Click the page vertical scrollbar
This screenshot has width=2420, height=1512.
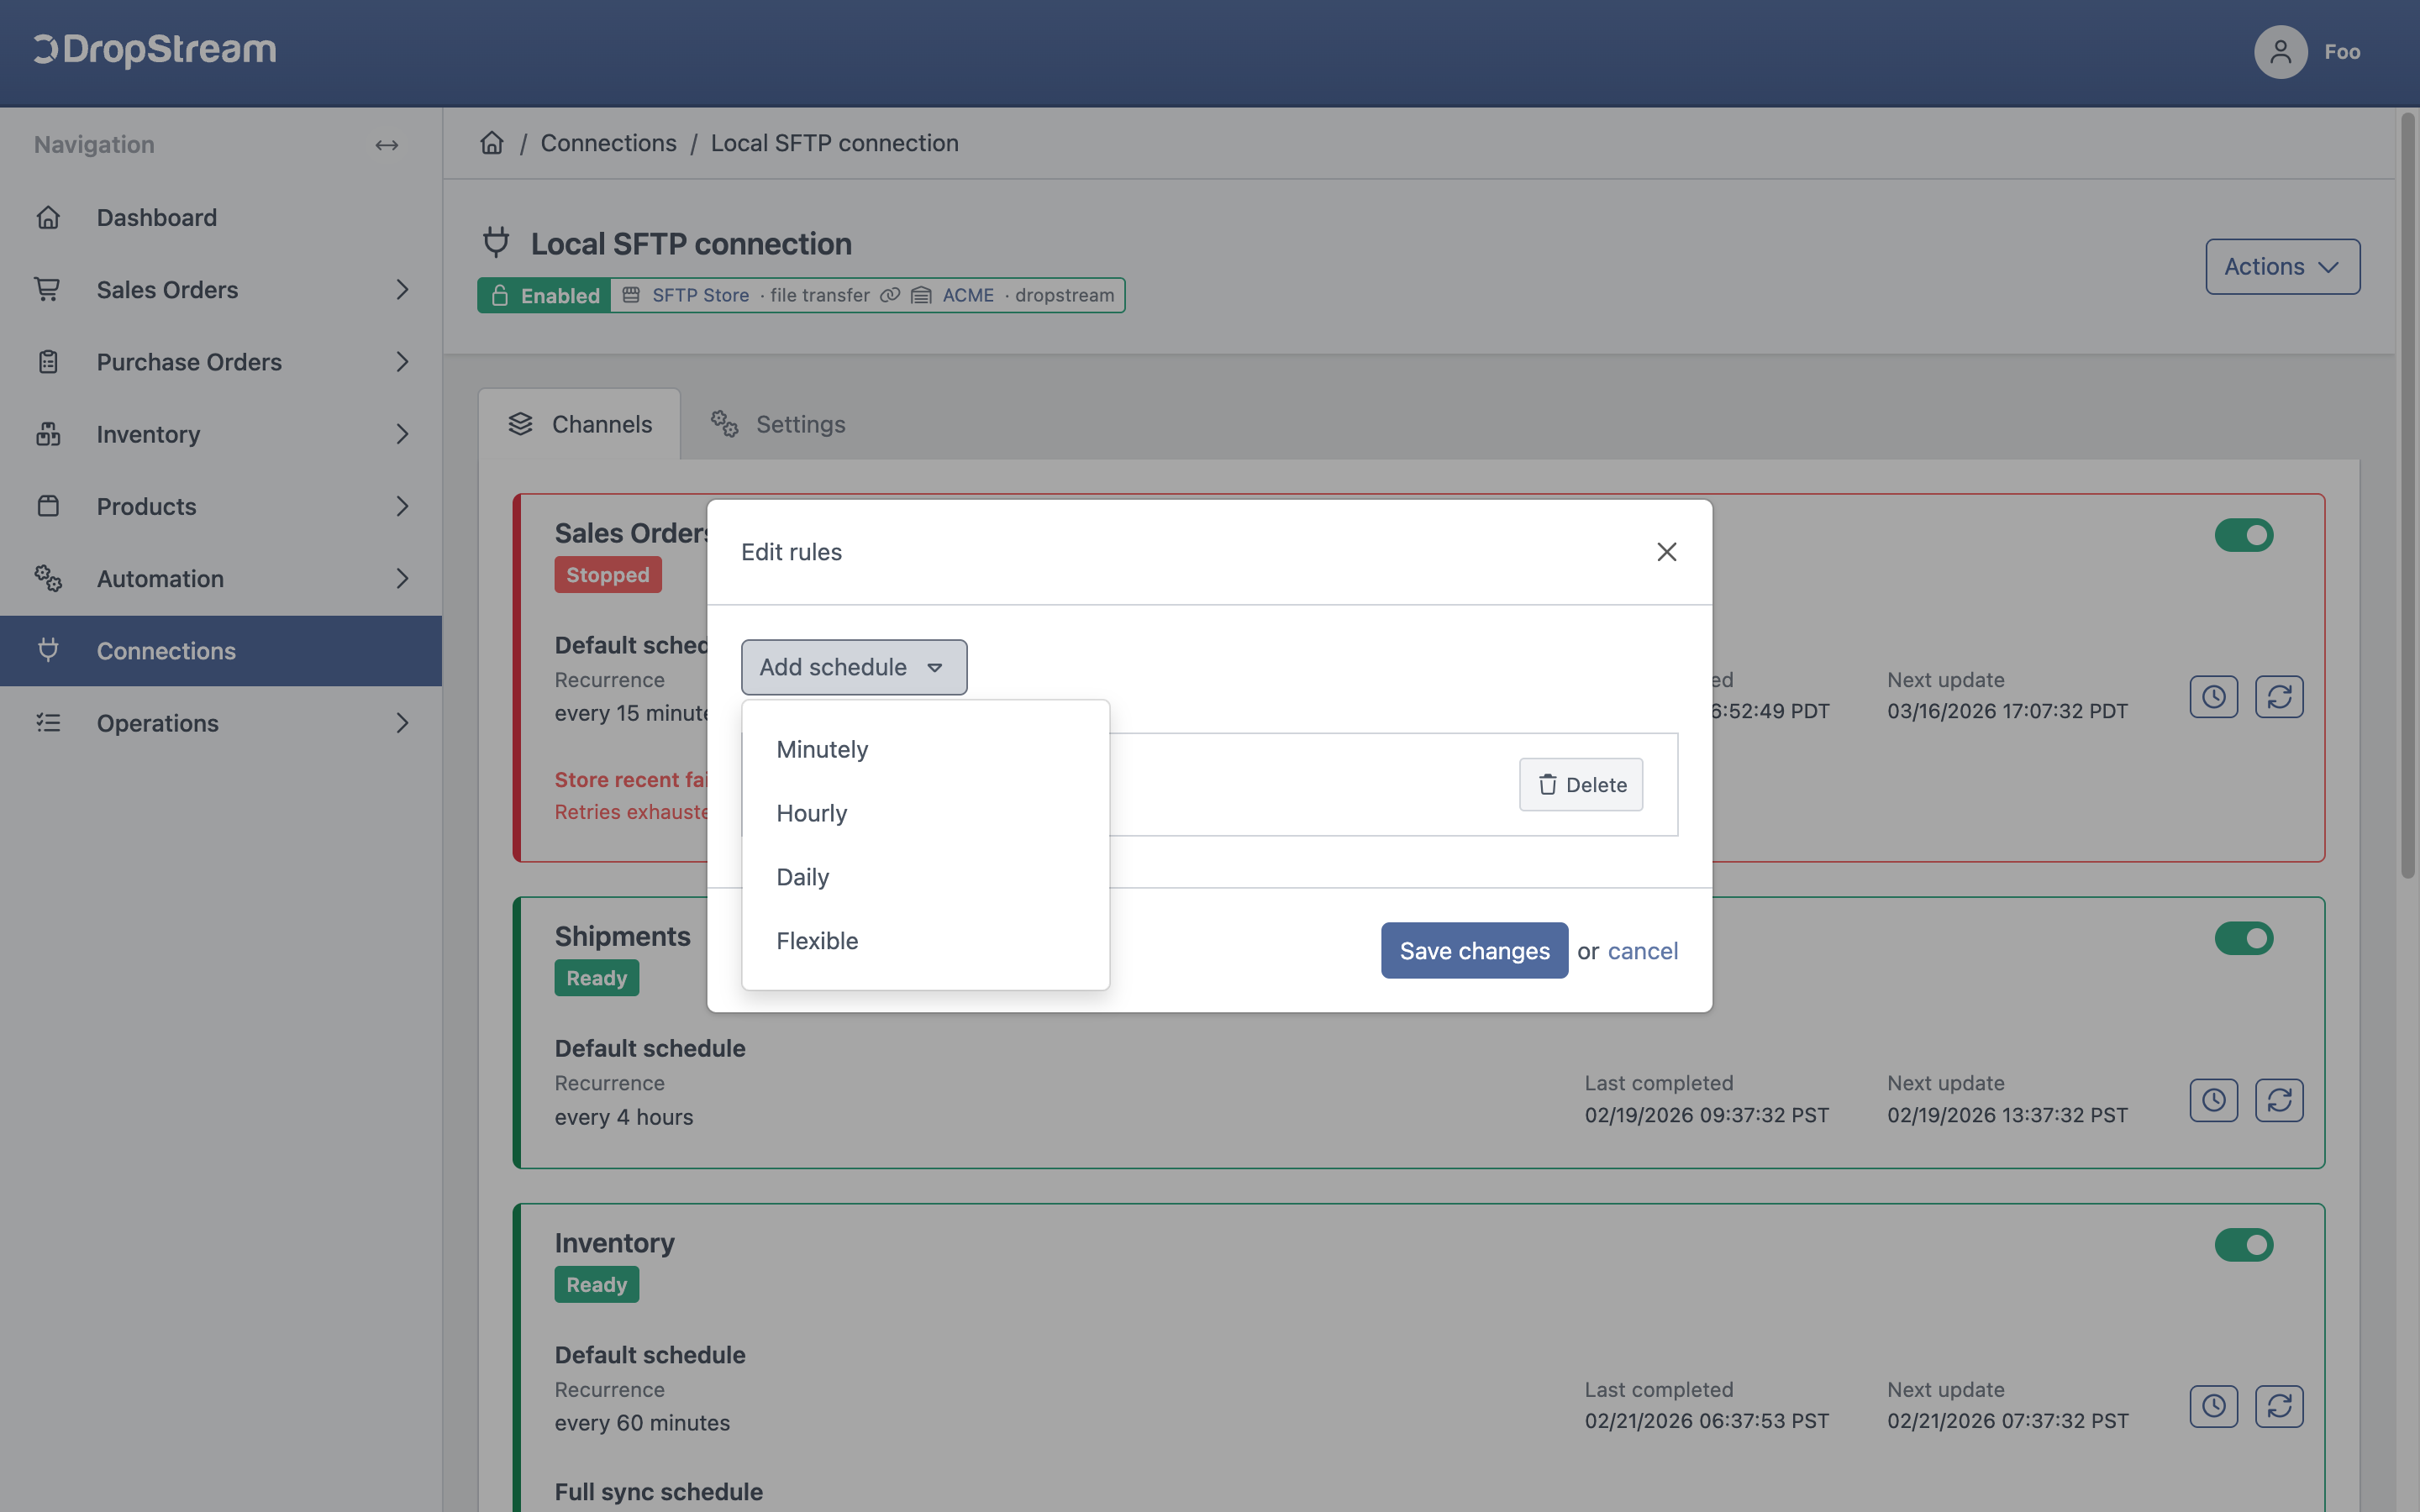click(2408, 497)
